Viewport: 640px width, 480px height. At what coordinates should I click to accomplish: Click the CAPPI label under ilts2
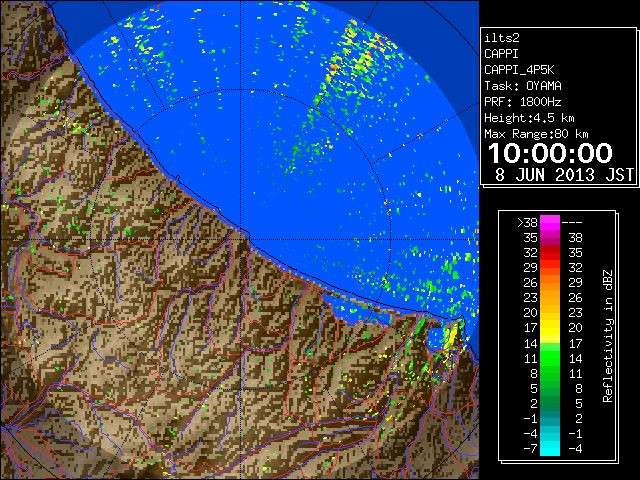point(501,54)
